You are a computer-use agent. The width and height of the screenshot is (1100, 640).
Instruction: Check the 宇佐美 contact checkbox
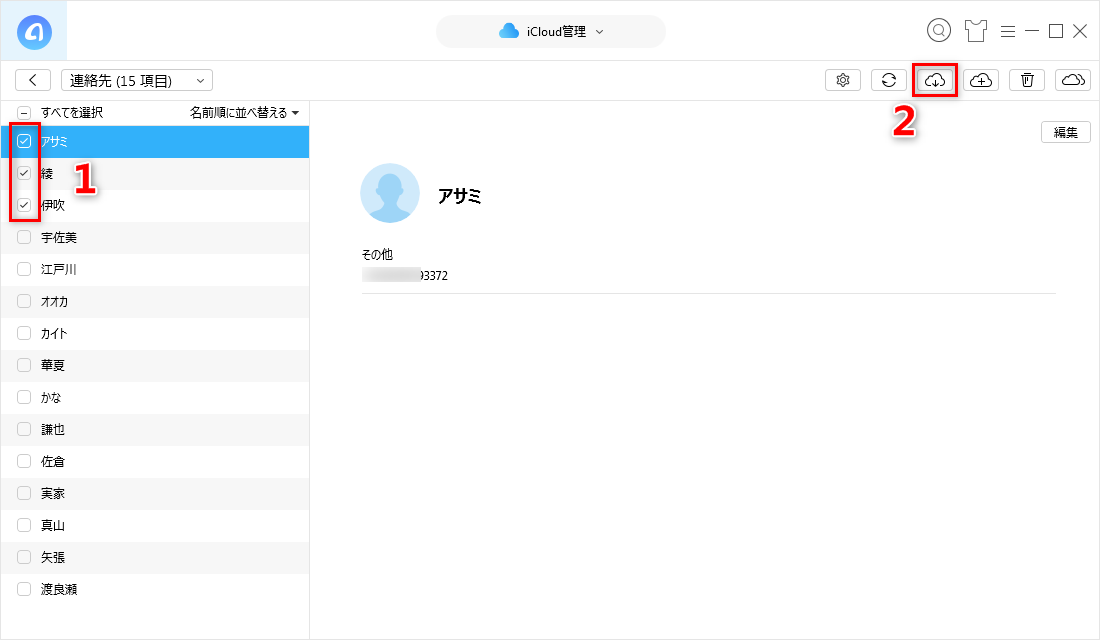tap(24, 237)
